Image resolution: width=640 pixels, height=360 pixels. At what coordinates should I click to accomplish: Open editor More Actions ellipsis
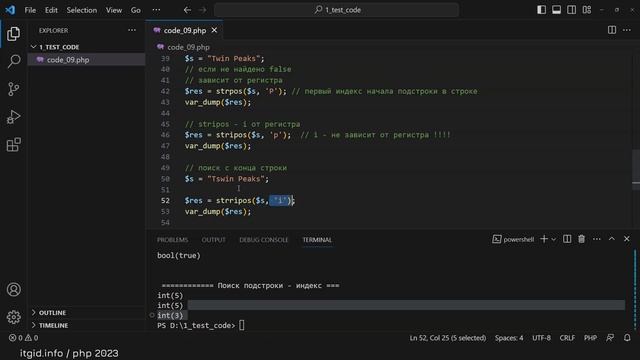pyautogui.click(x=627, y=30)
